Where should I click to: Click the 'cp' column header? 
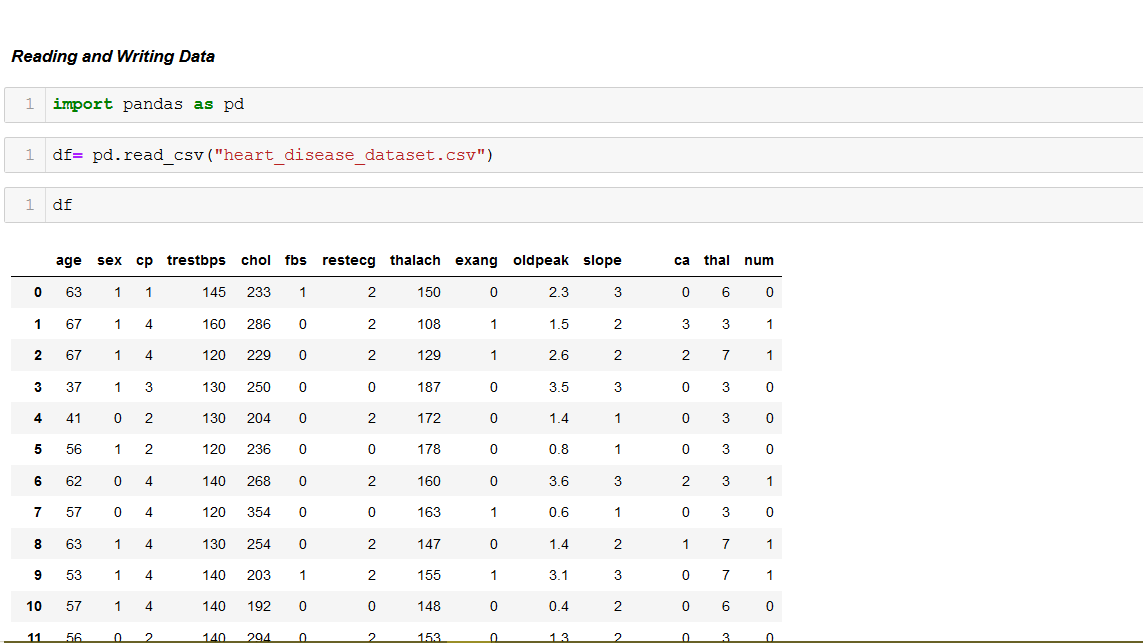pyautogui.click(x=144, y=260)
